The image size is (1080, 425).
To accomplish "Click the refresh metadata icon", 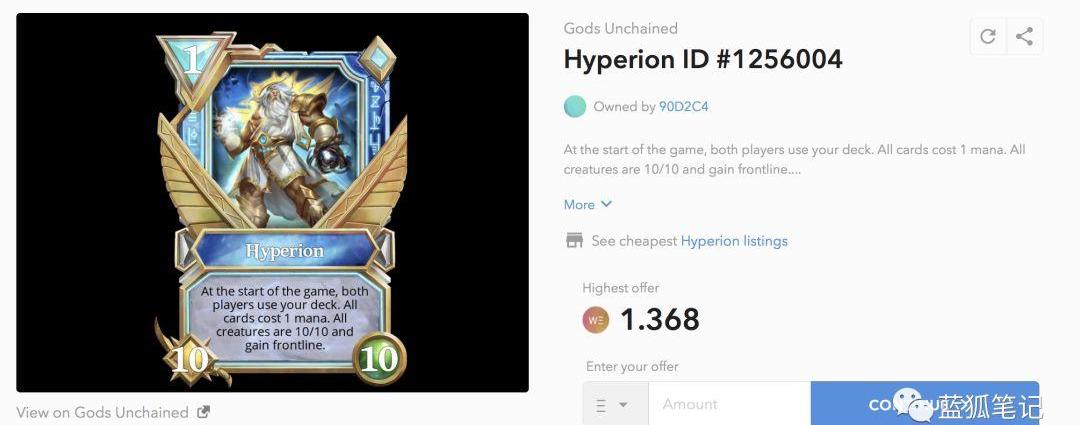I will (x=988, y=37).
